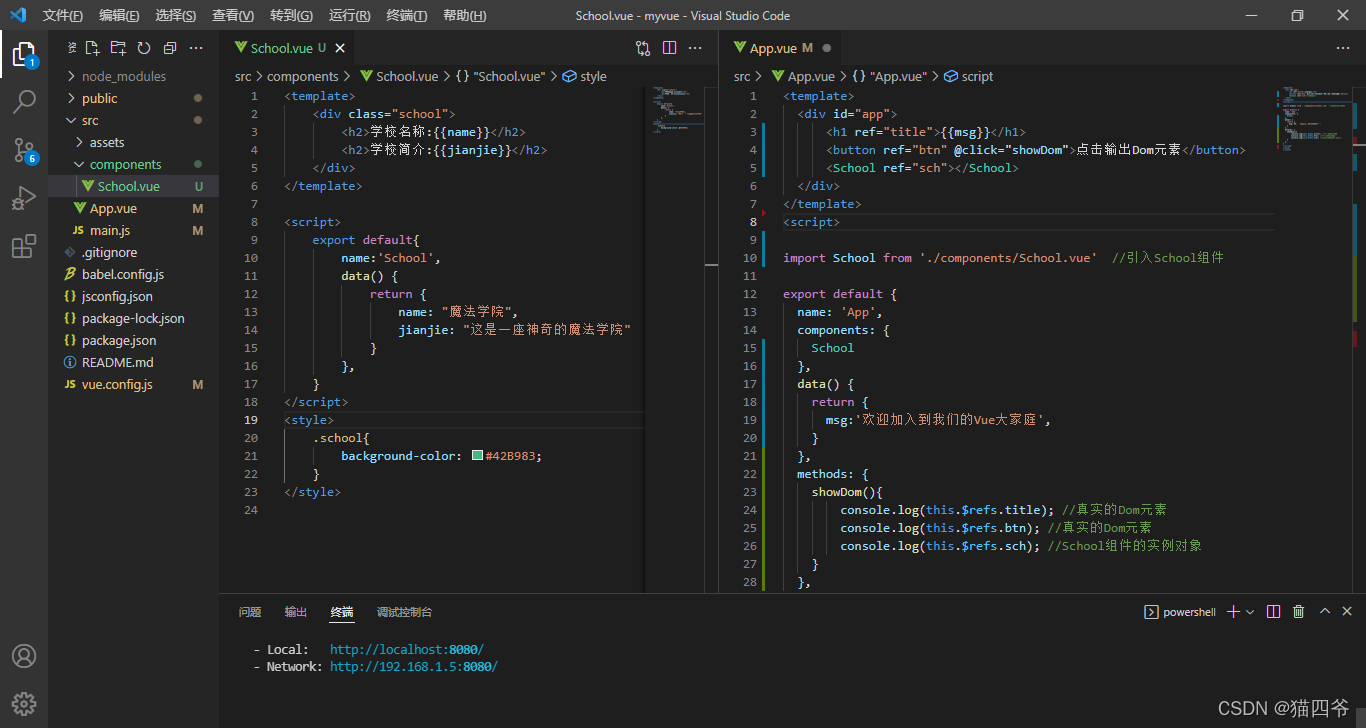Image resolution: width=1366 pixels, height=728 pixels.
Task: Maximize the terminal panel size
Action: pyautogui.click(x=1325, y=612)
